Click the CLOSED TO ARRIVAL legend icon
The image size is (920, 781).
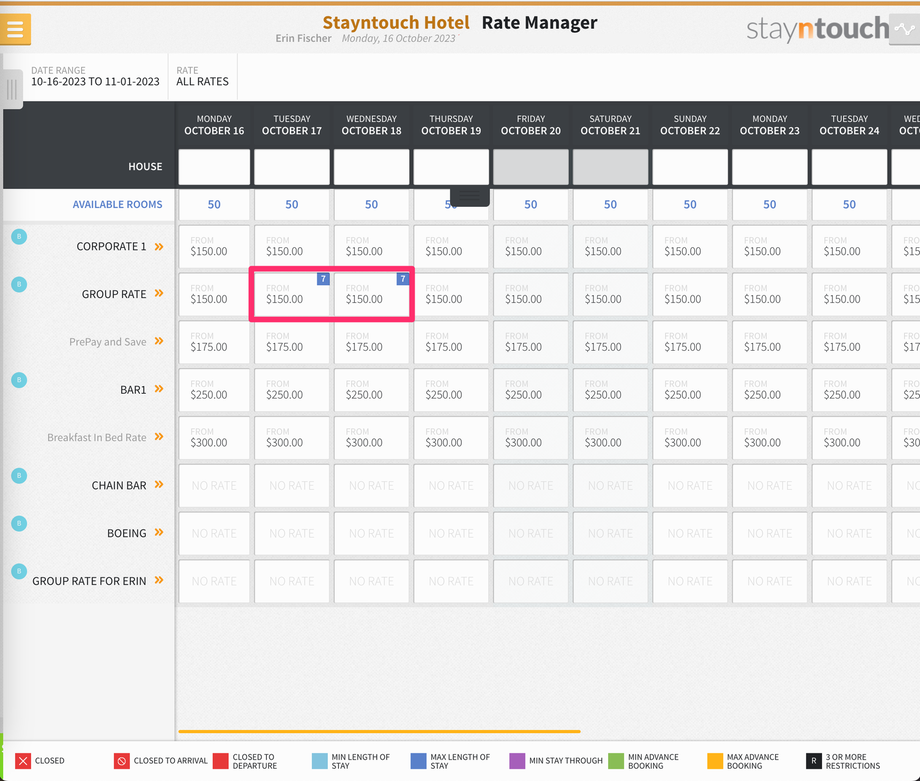coord(121,761)
